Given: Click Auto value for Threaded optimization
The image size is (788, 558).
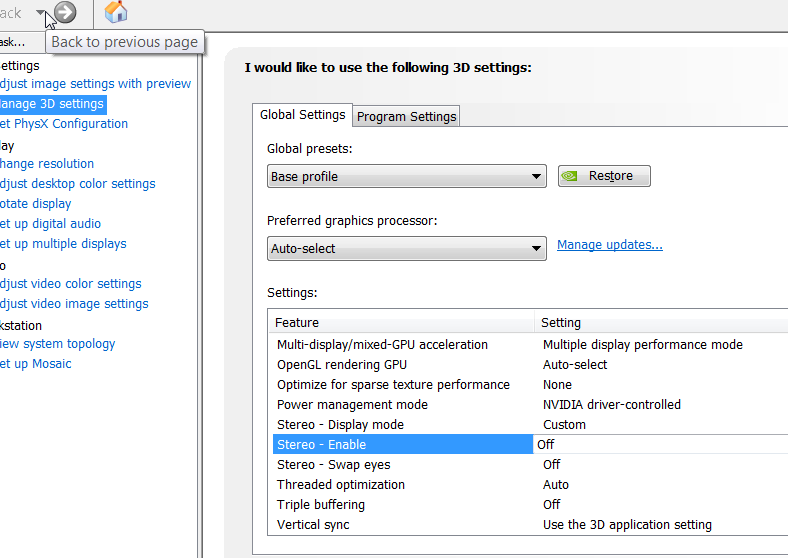Looking at the screenshot, I should [x=556, y=485].
